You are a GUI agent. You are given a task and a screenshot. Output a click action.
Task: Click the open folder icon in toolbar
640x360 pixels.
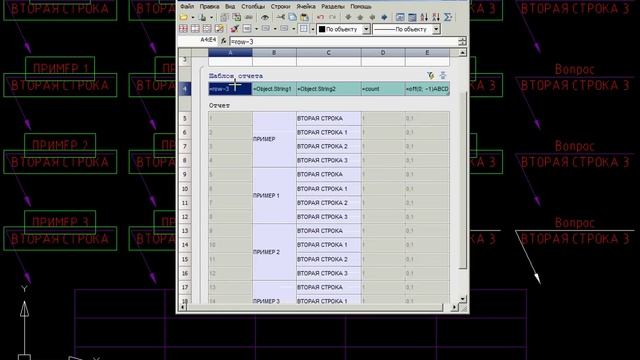tap(184, 18)
